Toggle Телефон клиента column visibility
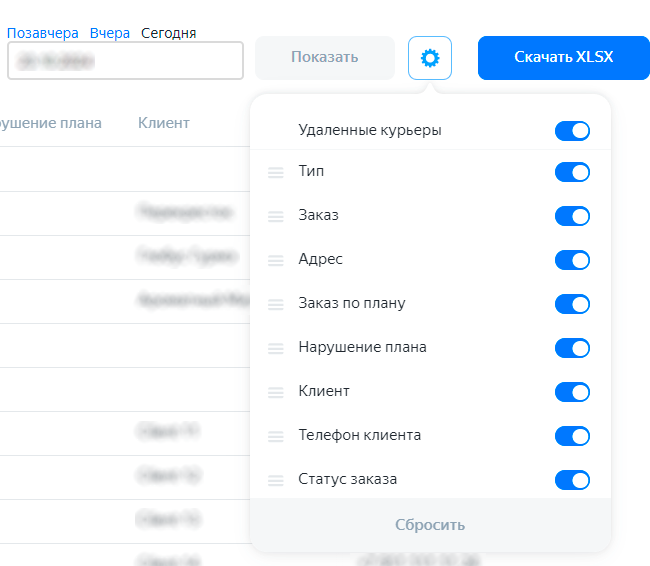Image resolution: width=650 pixels, height=566 pixels. (572, 436)
